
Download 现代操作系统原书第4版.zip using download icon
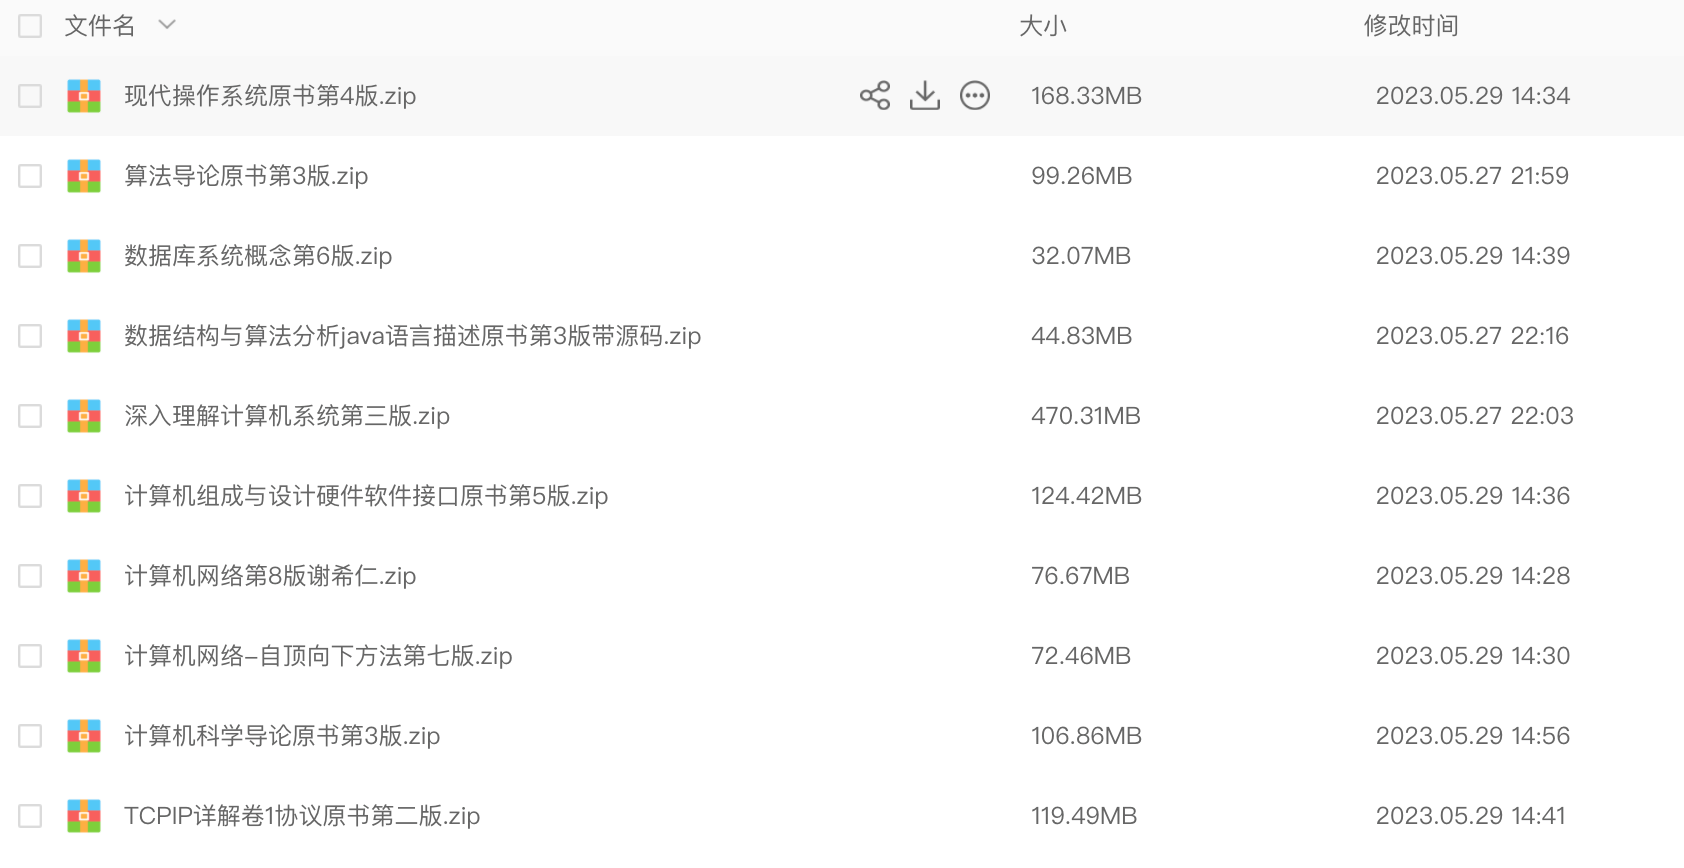pos(925,96)
